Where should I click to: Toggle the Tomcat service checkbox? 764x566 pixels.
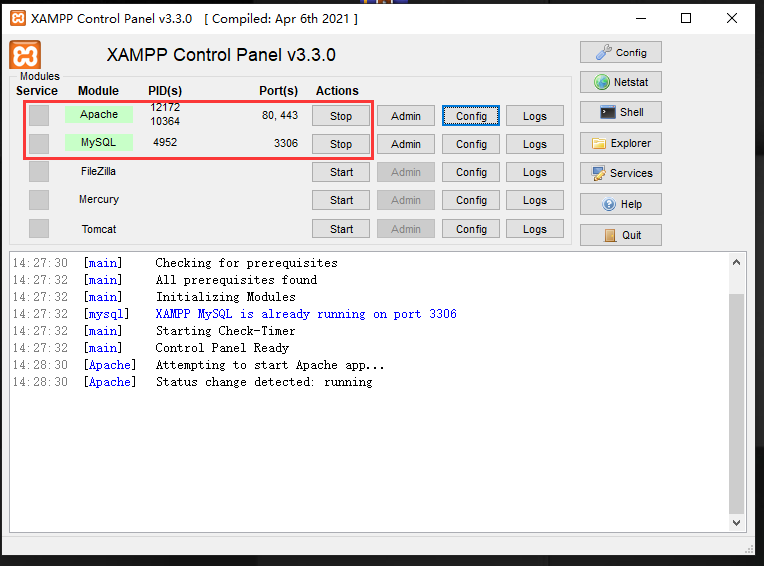coord(39,228)
